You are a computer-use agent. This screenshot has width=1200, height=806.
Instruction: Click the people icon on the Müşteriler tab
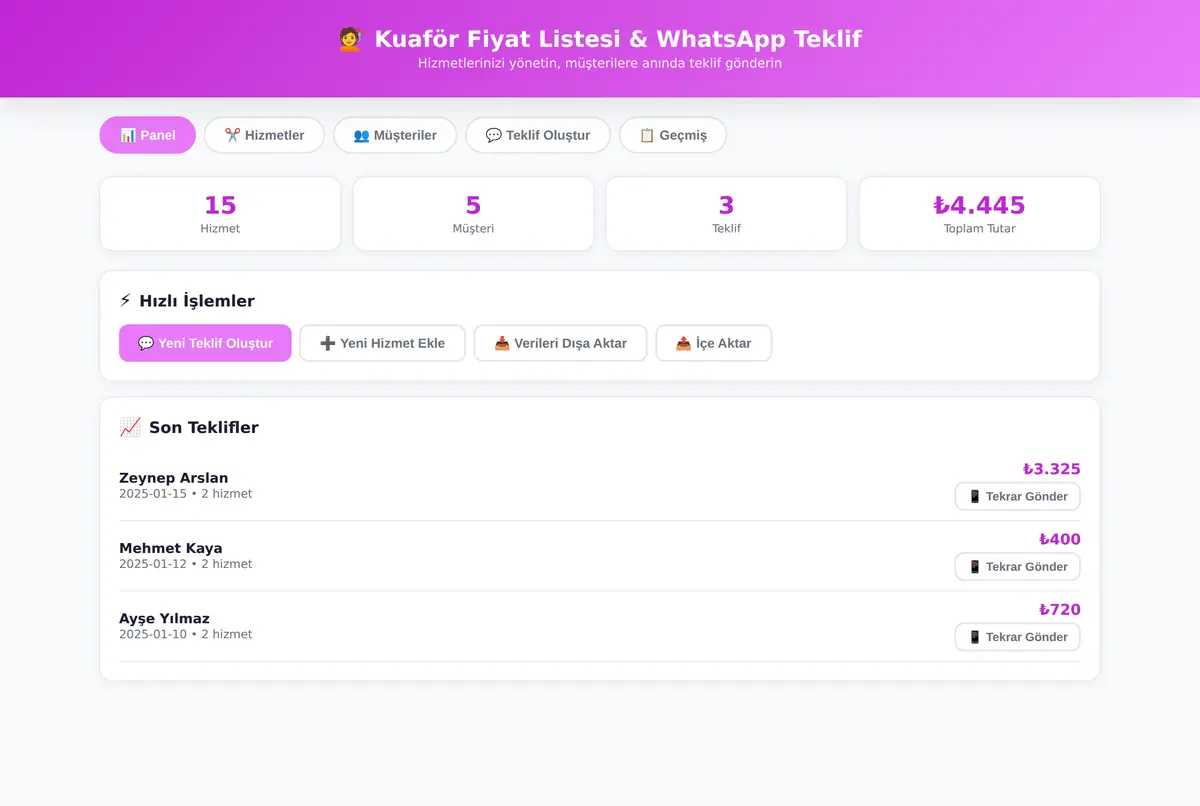[x=362, y=135]
